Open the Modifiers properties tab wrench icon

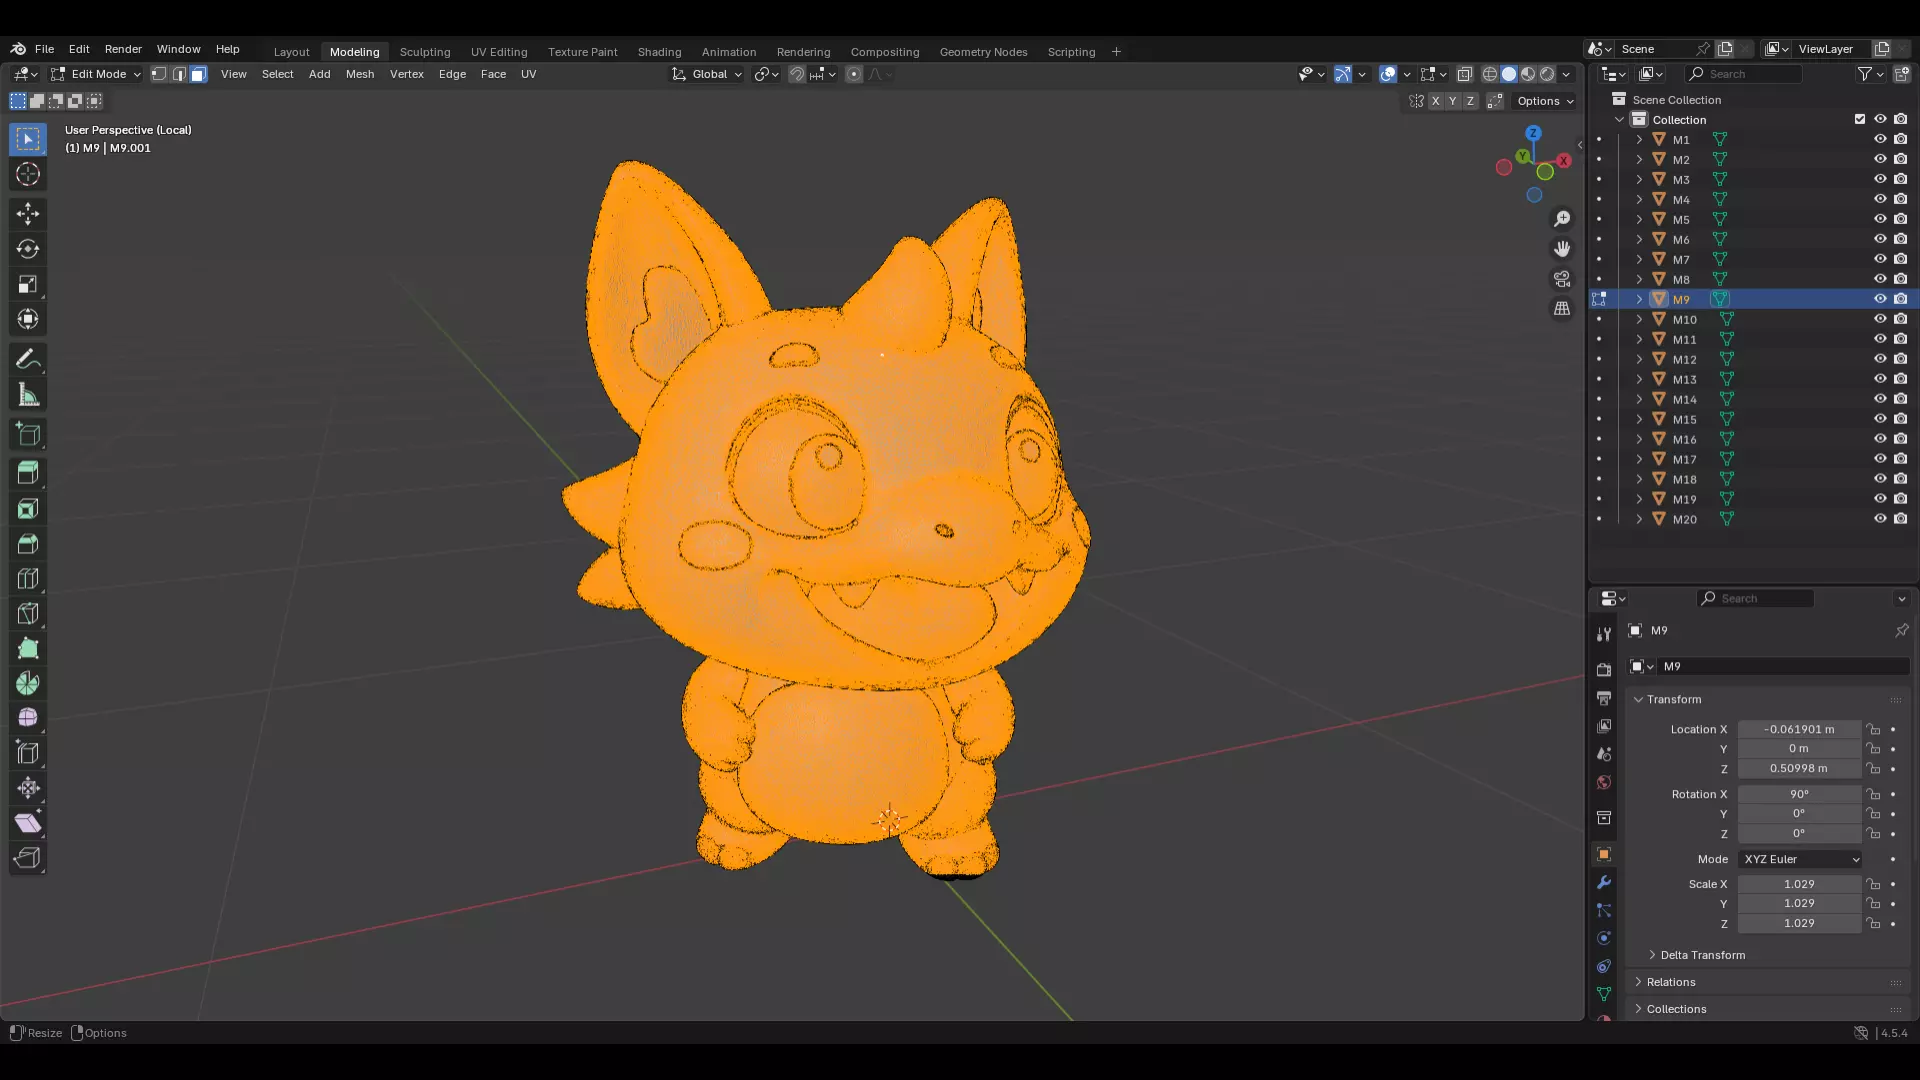pos(1604,882)
